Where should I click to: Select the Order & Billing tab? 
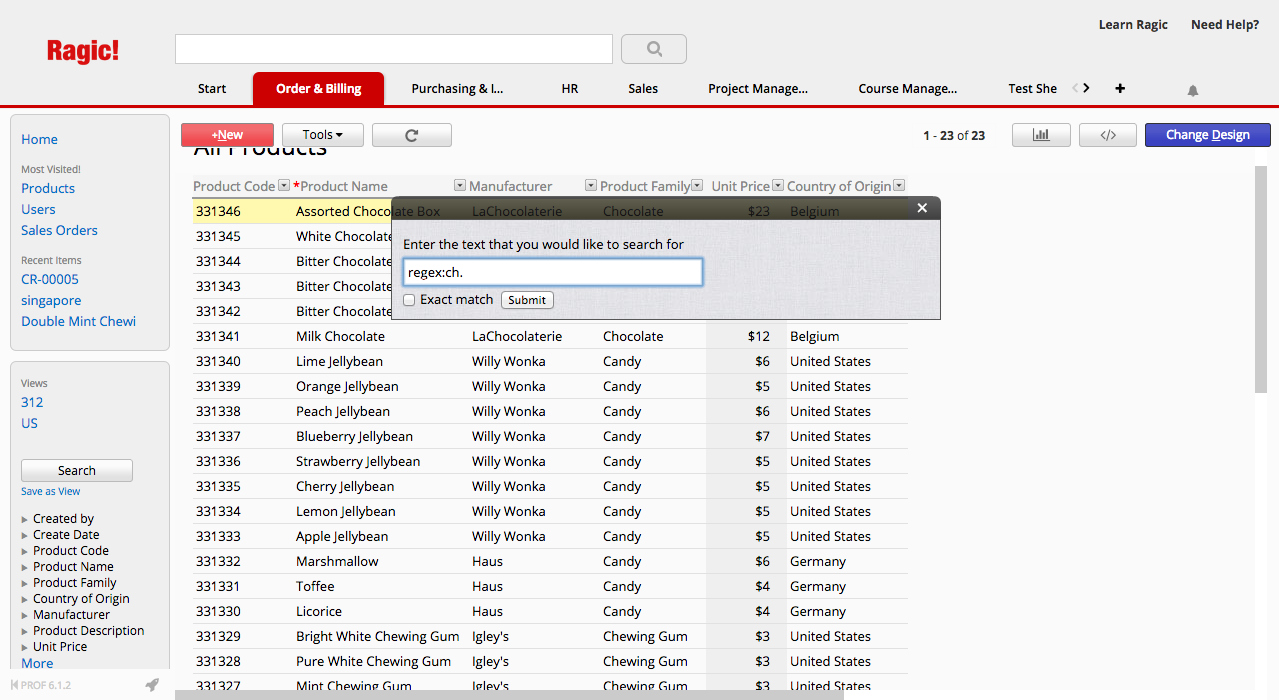click(319, 89)
